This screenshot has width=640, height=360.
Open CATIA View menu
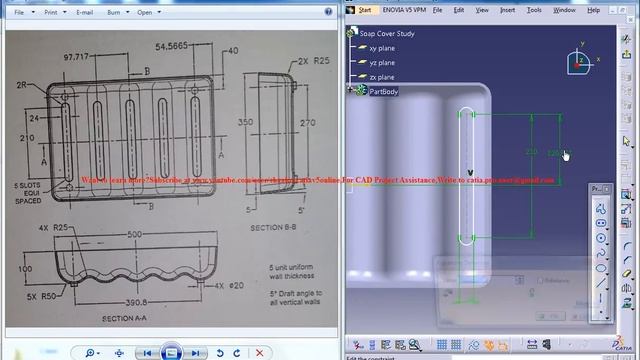482,10
